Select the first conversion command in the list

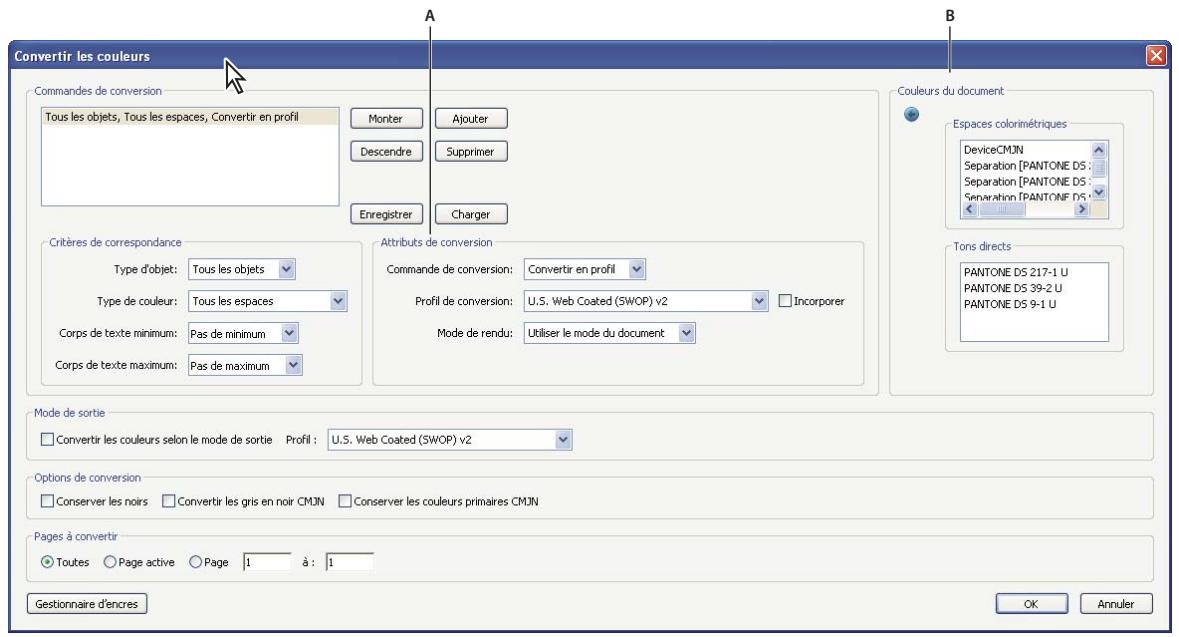(x=173, y=117)
